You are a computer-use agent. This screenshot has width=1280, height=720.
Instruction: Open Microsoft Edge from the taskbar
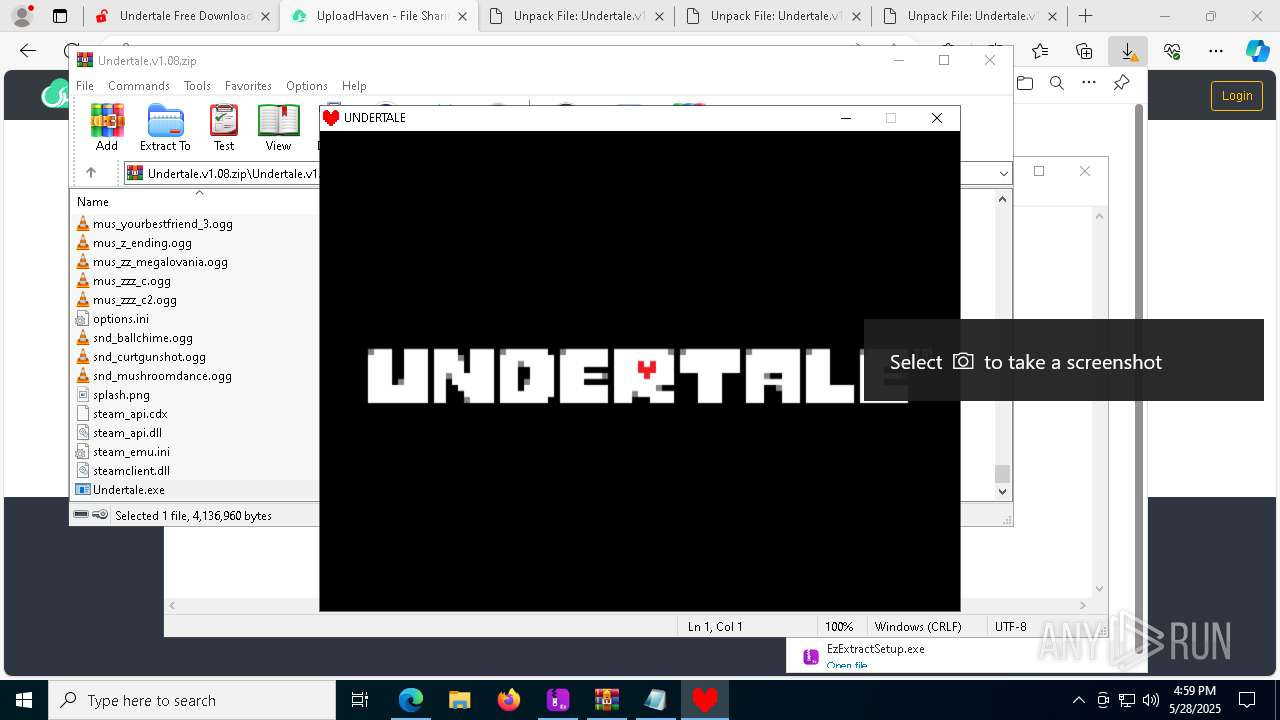(x=411, y=700)
